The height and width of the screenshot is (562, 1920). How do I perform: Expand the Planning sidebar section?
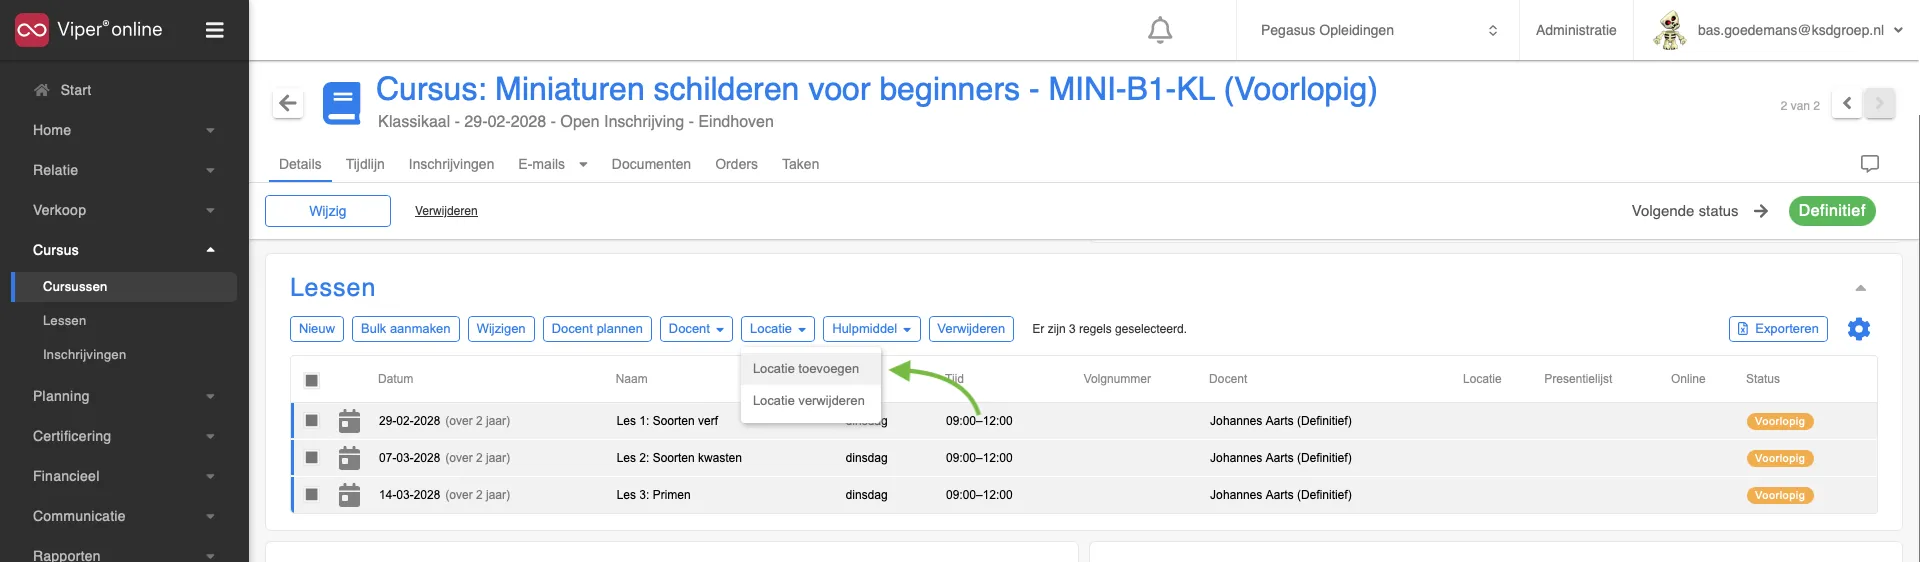124,396
